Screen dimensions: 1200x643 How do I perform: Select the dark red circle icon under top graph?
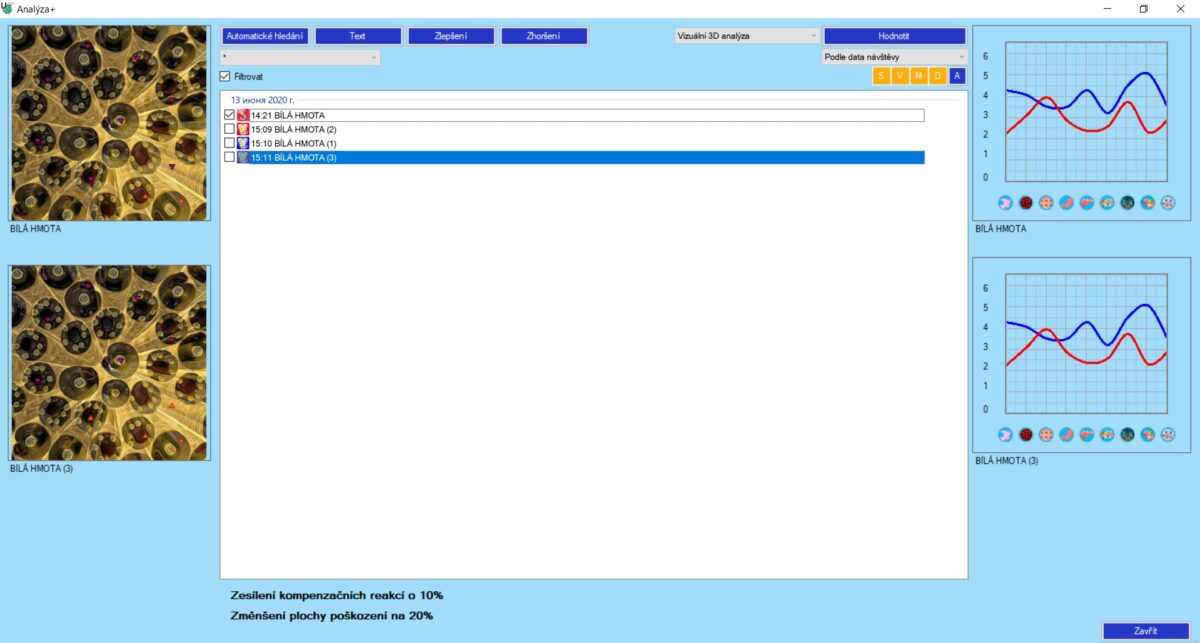(1025, 203)
